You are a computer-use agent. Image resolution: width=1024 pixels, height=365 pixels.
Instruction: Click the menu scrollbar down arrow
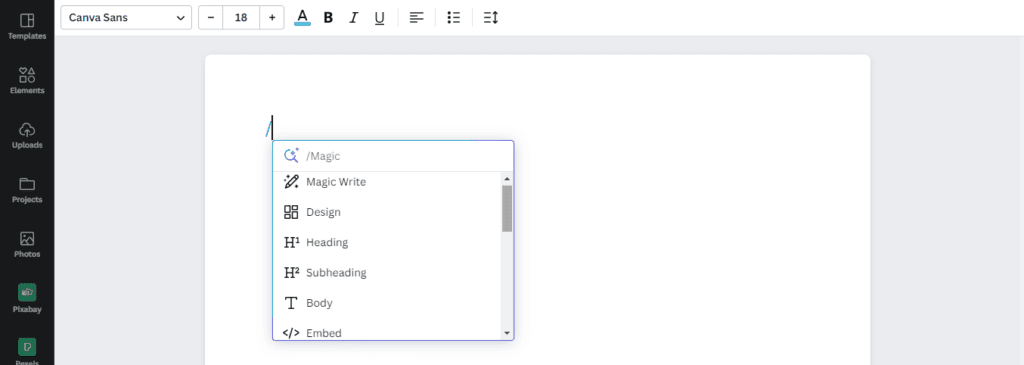pyautogui.click(x=507, y=333)
